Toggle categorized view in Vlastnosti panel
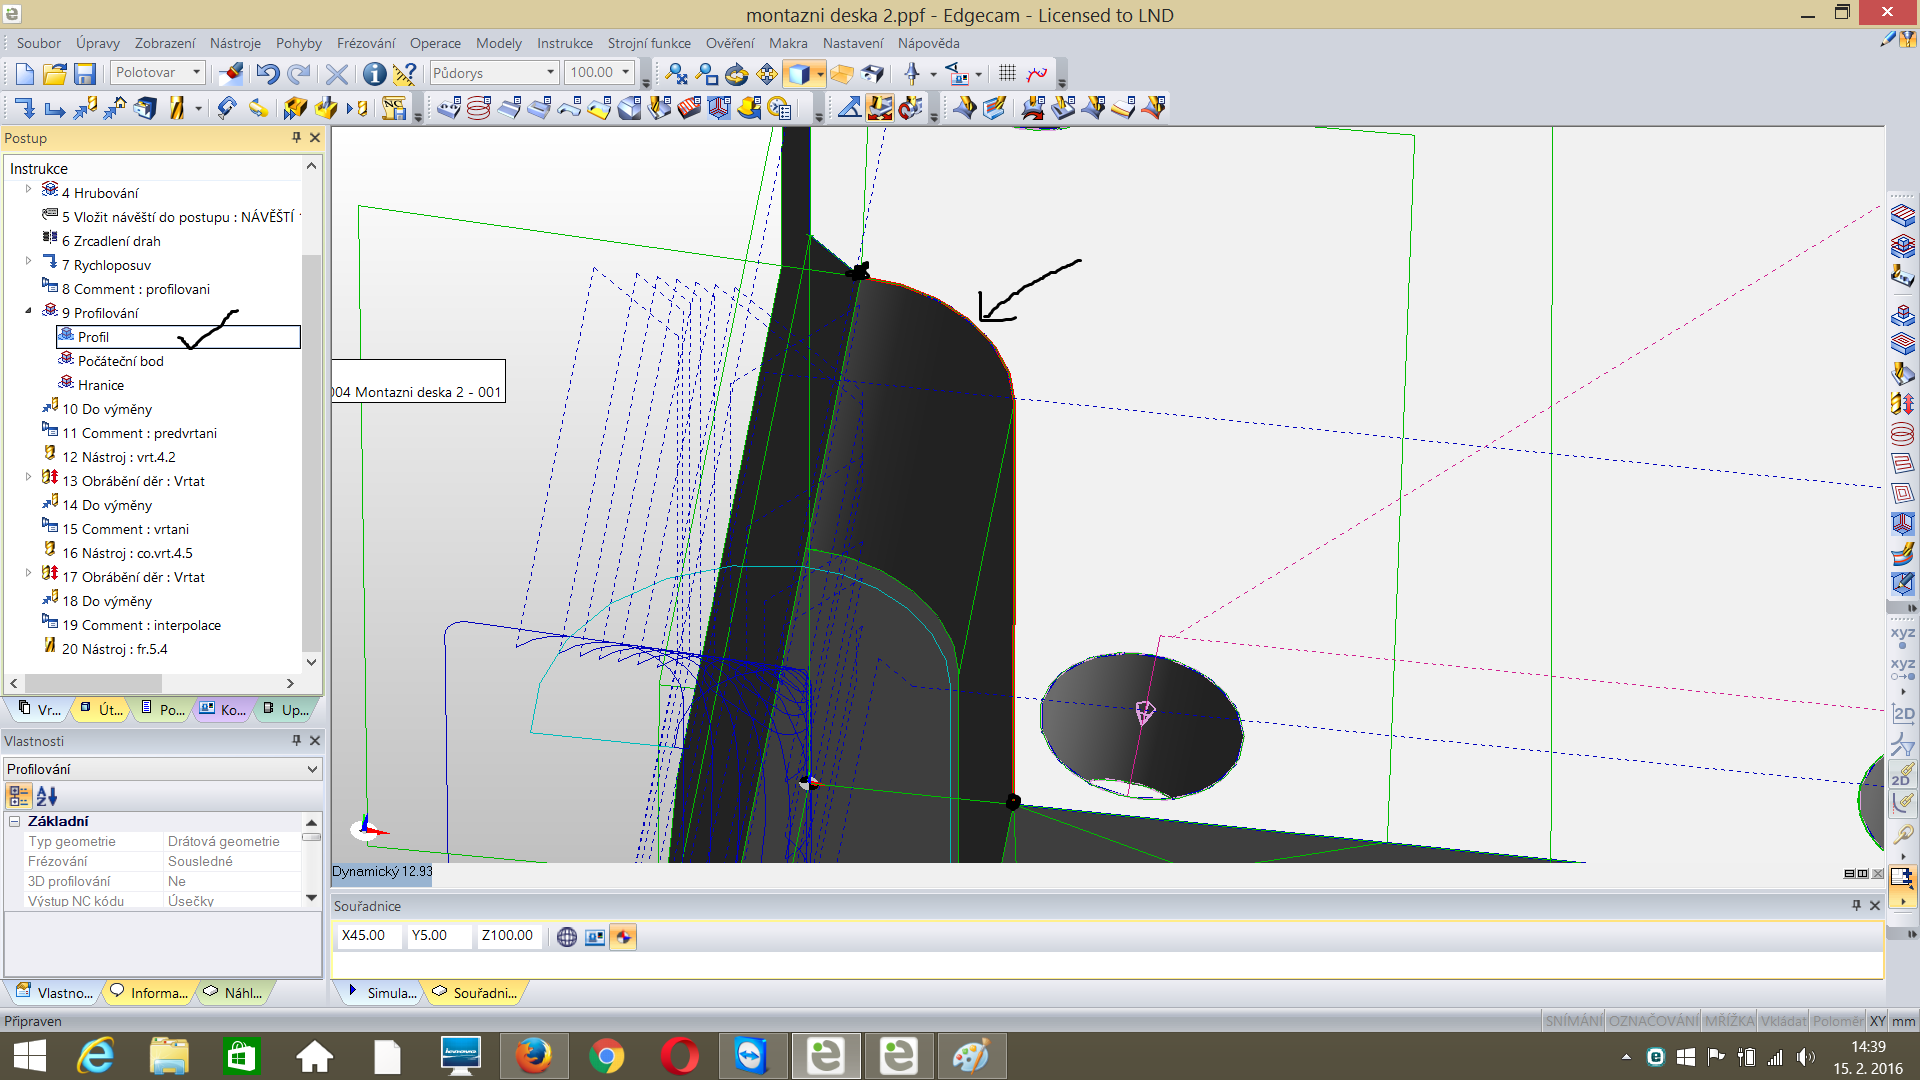The height and width of the screenshot is (1080, 1920). [18, 796]
